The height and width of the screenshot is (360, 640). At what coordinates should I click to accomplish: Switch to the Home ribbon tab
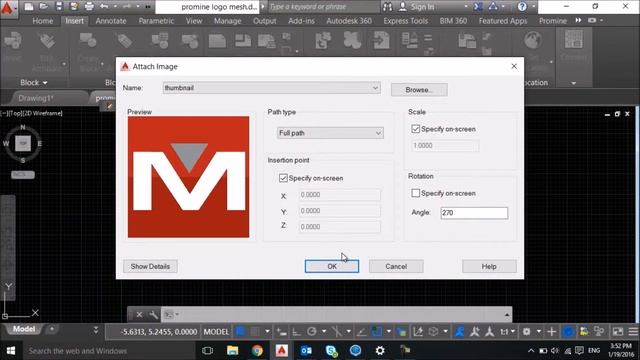[x=43, y=21]
